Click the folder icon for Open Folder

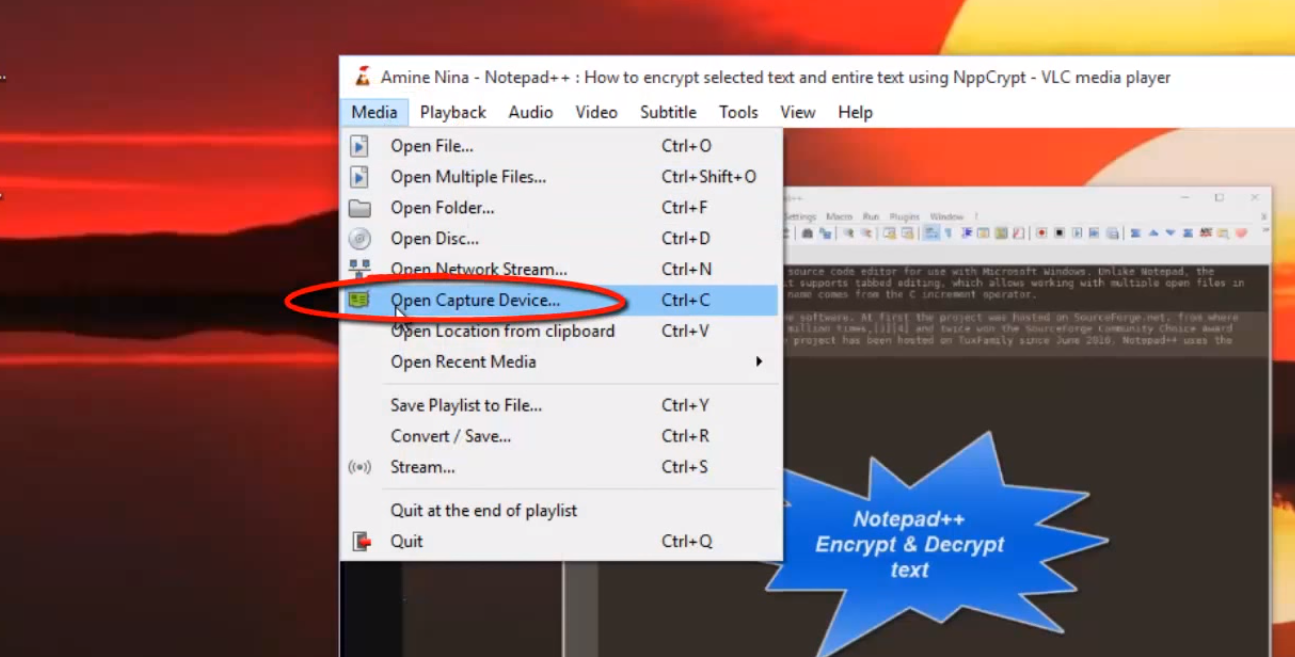[x=359, y=208]
